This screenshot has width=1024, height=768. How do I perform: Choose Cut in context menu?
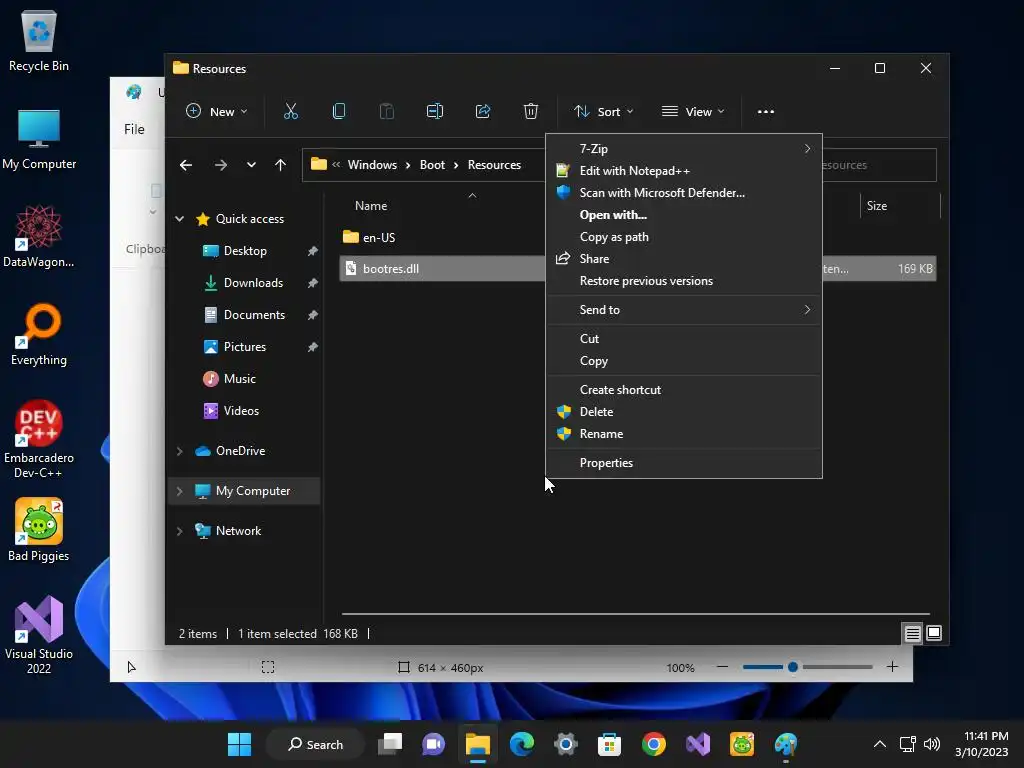[684, 339]
